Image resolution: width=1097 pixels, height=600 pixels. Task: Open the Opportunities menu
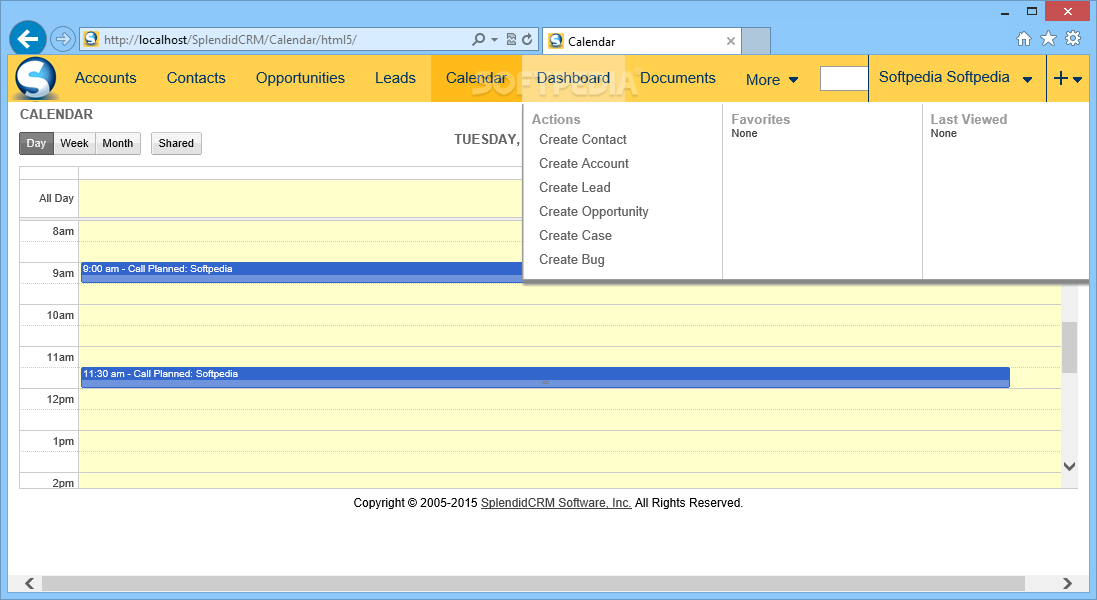pyautogui.click(x=300, y=78)
